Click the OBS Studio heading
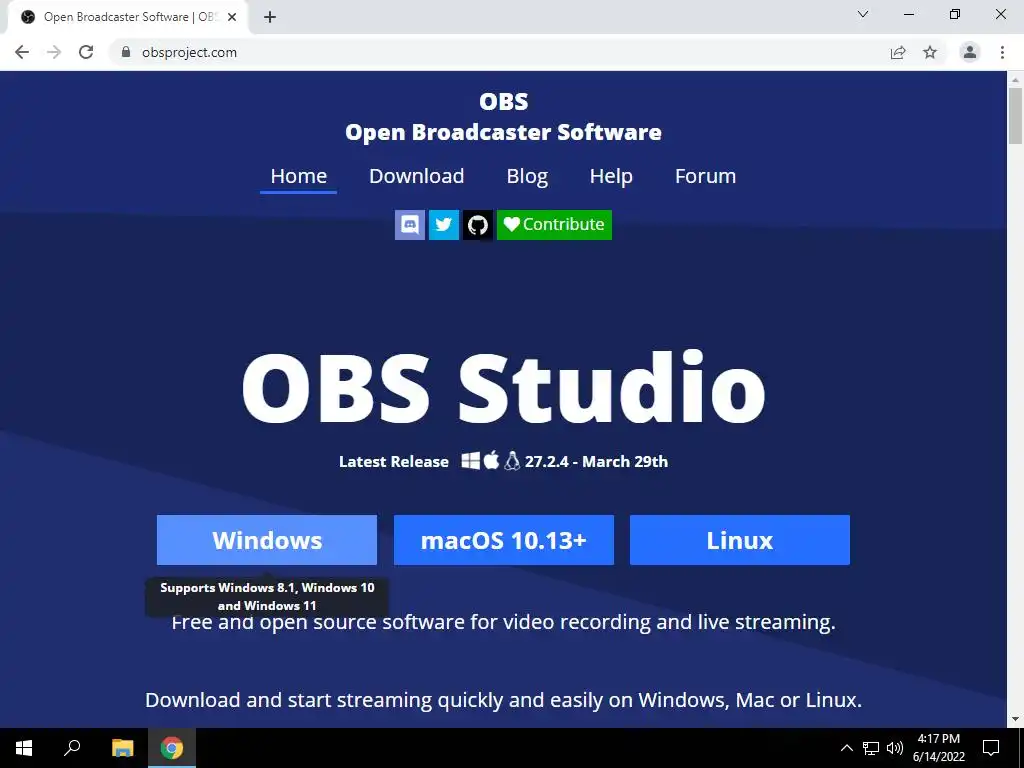This screenshot has width=1024, height=768. 503,388
